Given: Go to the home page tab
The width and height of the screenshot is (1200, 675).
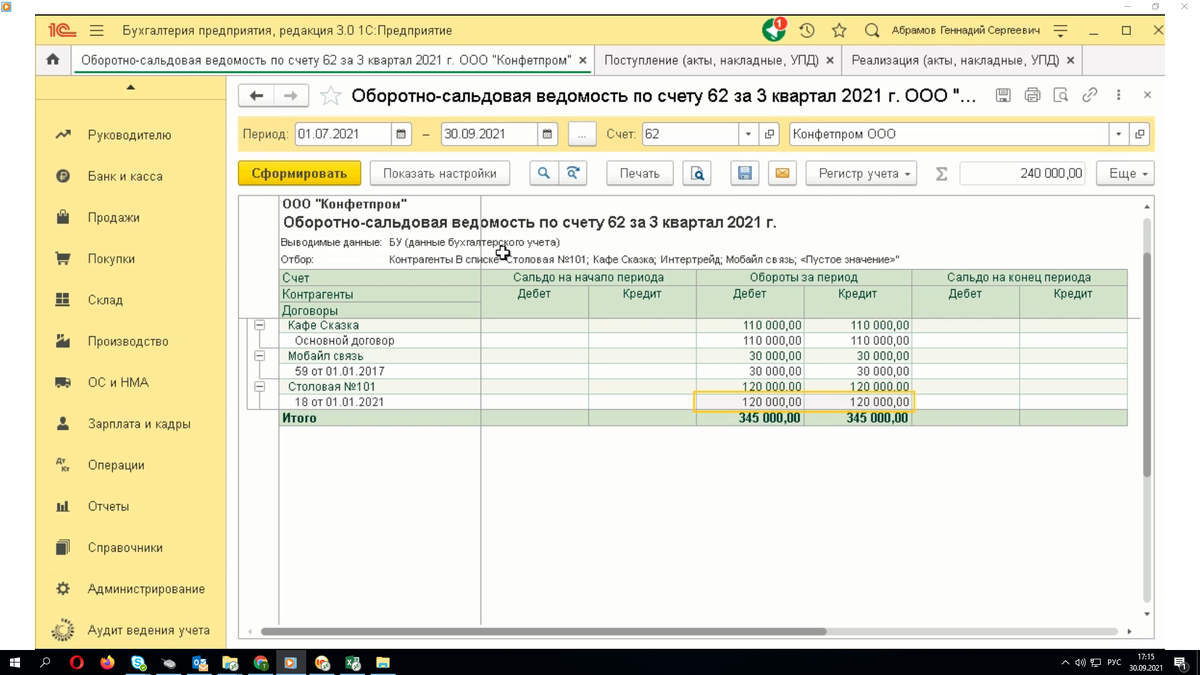Looking at the screenshot, I should coord(53,60).
